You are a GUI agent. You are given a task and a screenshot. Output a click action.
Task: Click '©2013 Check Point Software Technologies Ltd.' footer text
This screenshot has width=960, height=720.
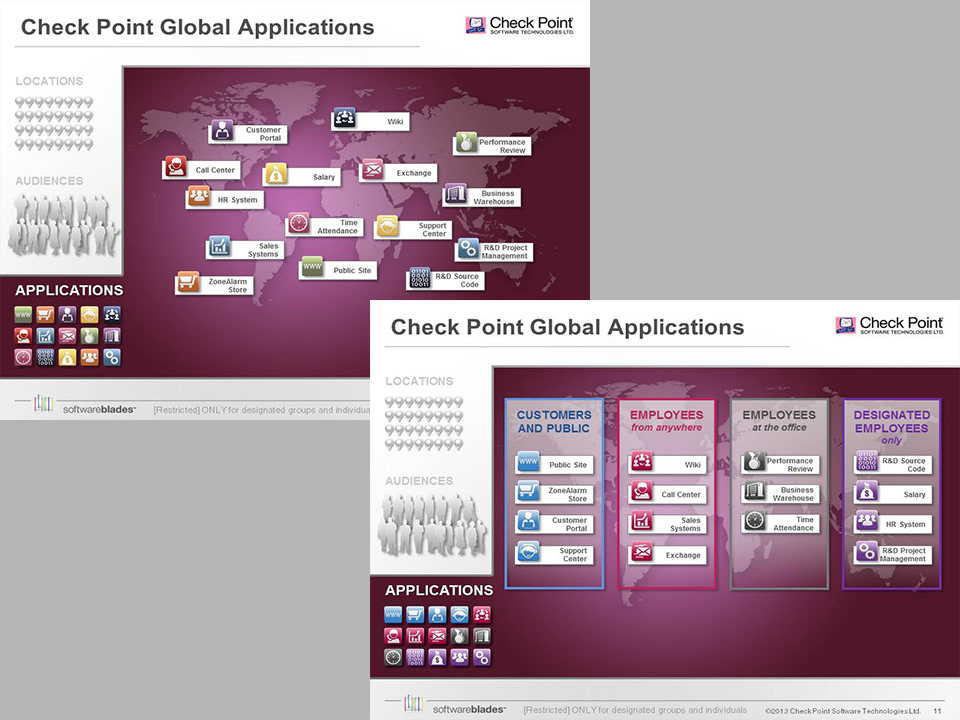pos(843,711)
